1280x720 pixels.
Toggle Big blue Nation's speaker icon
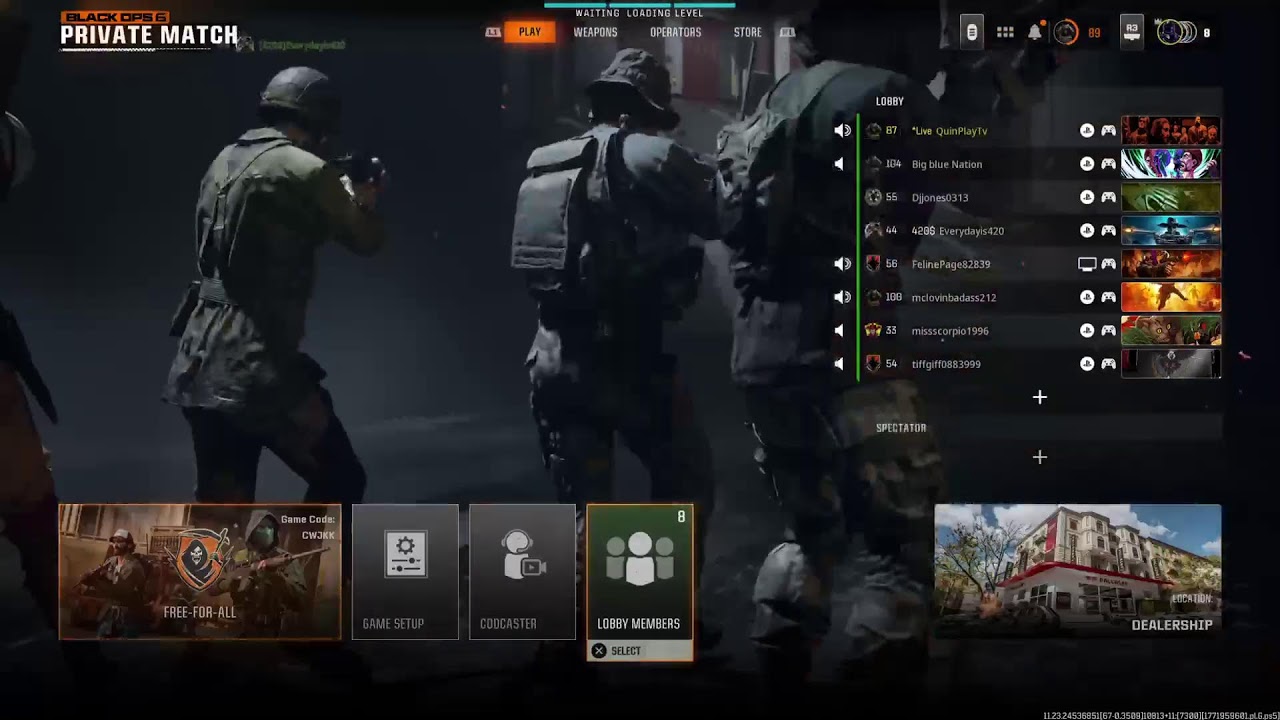point(839,164)
